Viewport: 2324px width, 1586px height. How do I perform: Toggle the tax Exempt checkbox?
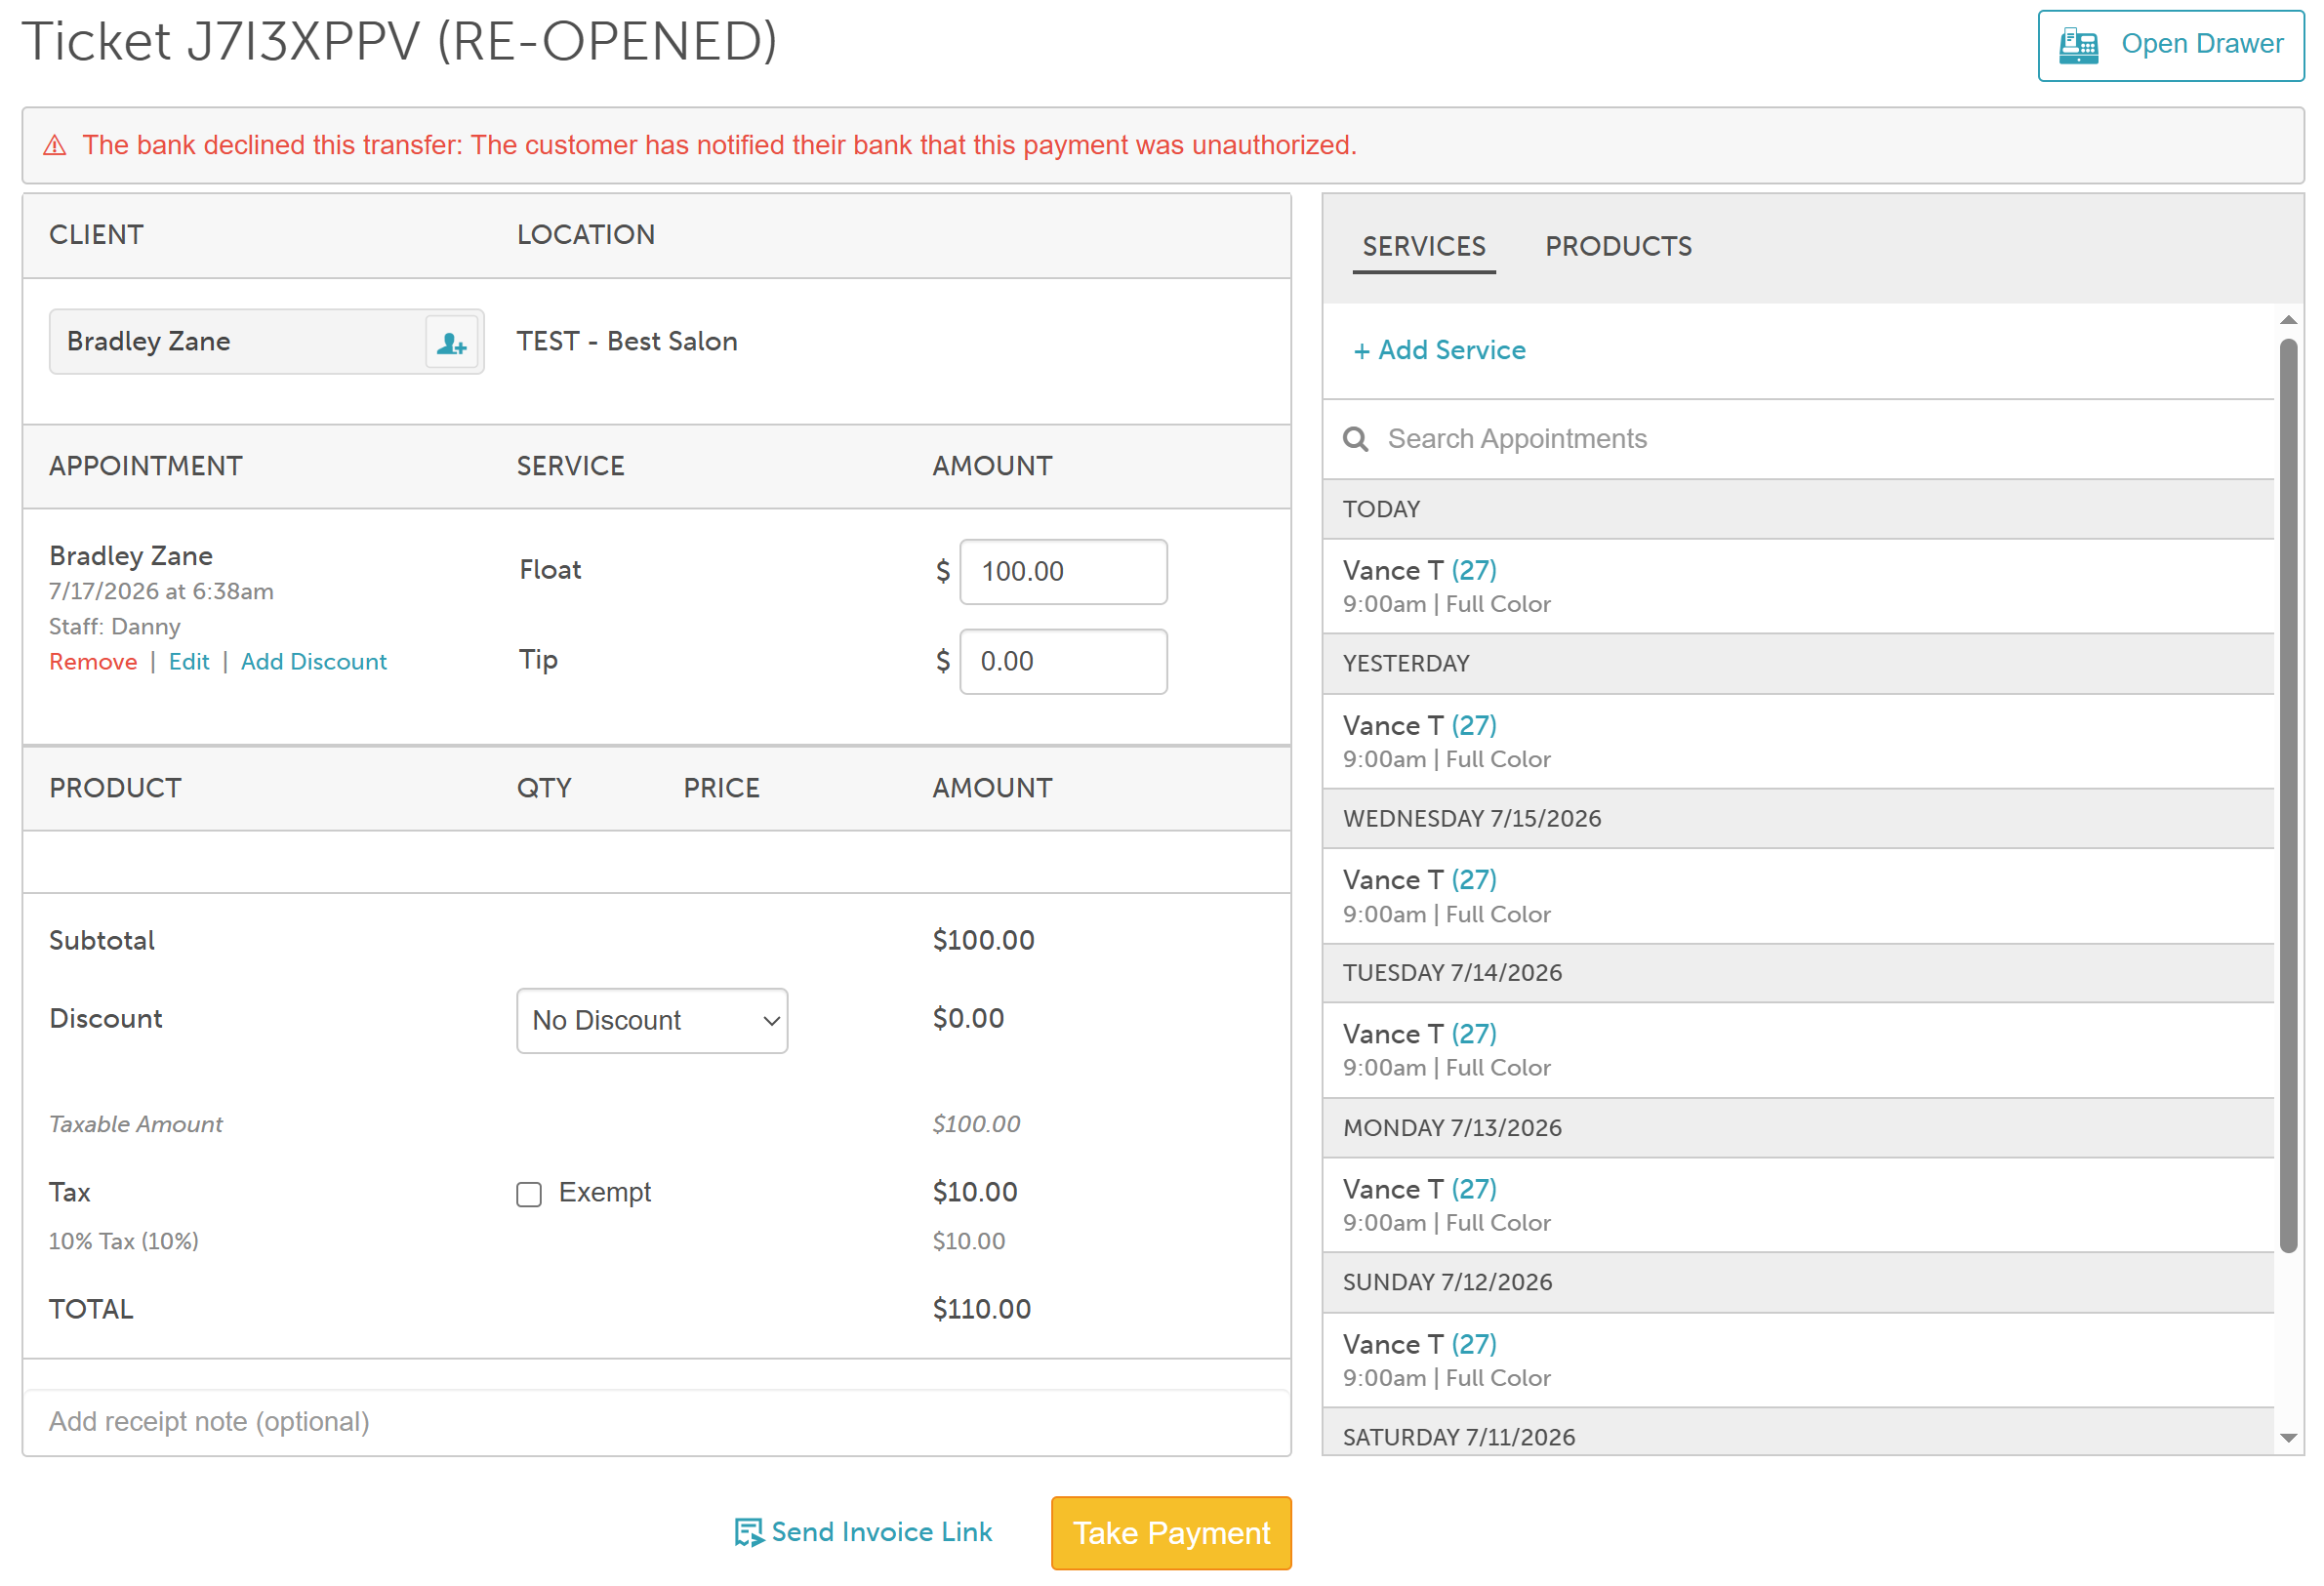pos(529,1194)
